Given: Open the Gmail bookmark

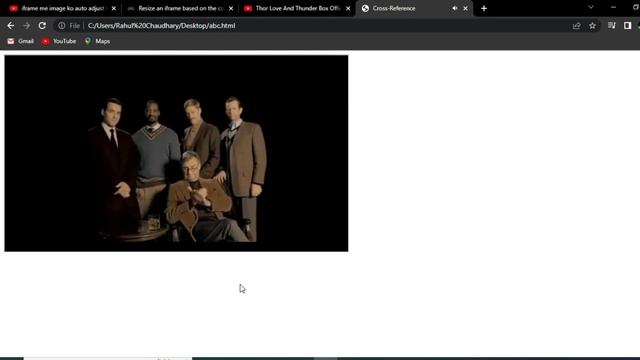Looking at the screenshot, I should click(x=21, y=41).
